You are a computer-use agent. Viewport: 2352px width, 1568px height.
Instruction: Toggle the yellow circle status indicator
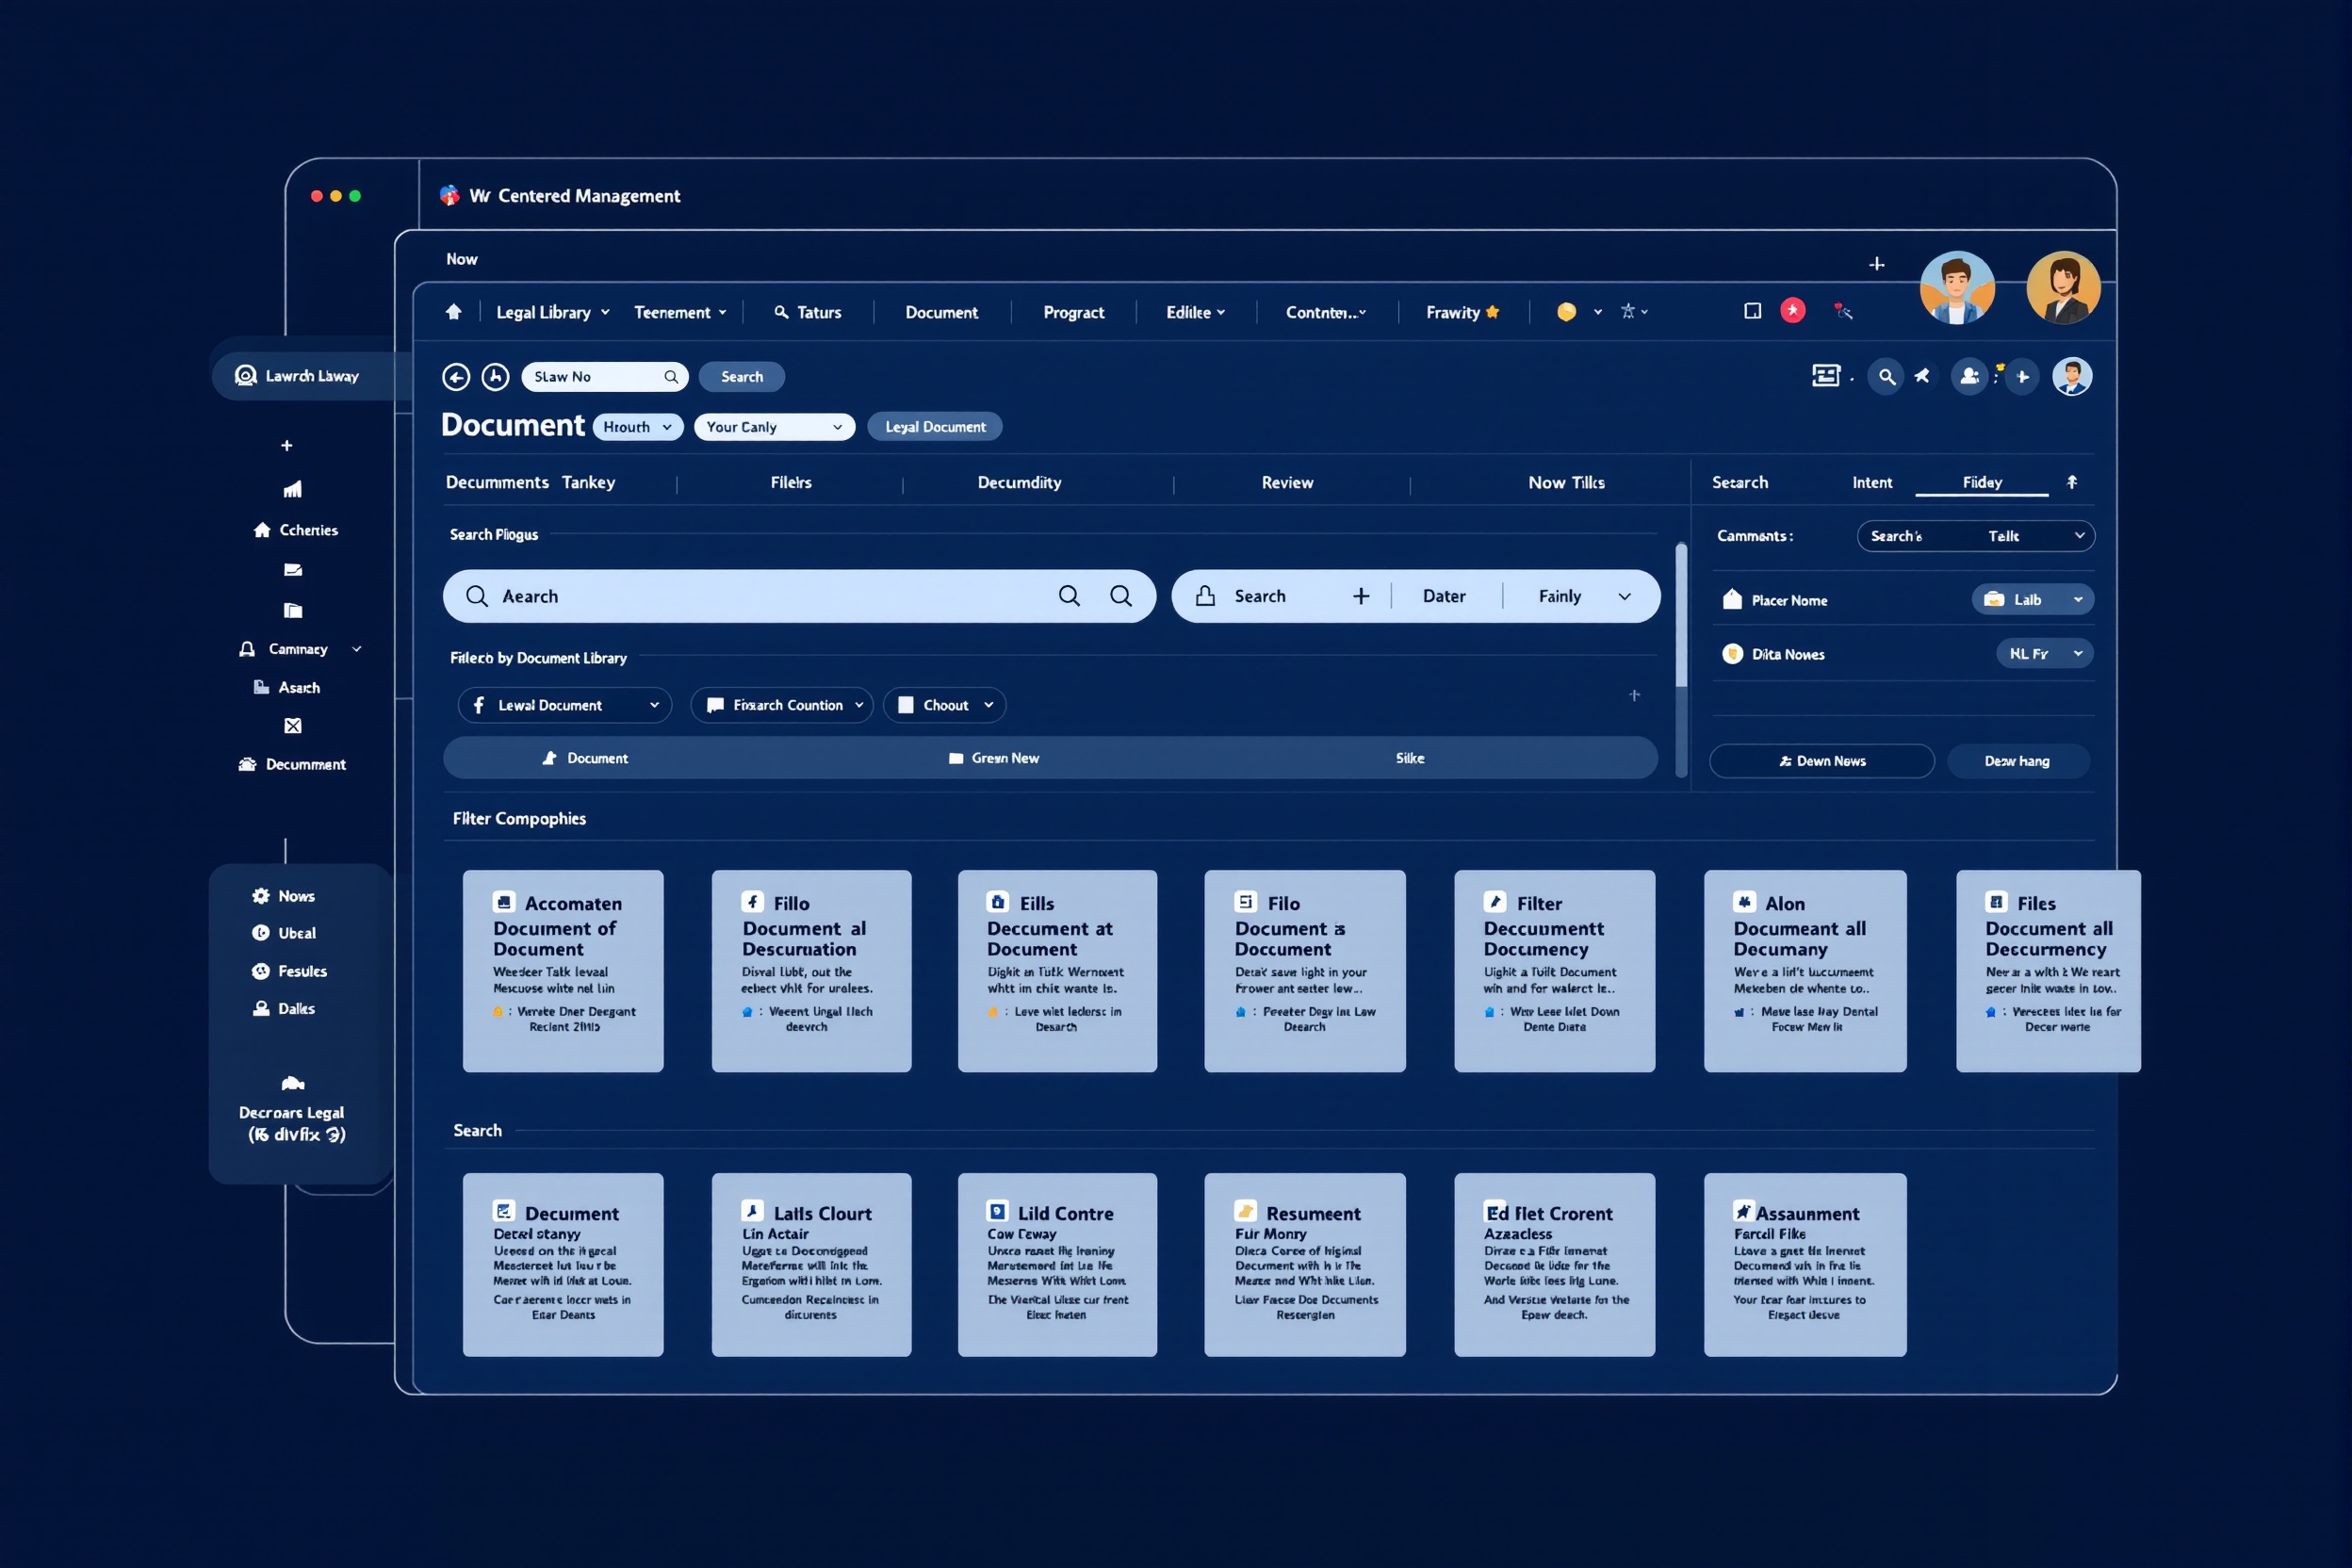coord(1567,312)
